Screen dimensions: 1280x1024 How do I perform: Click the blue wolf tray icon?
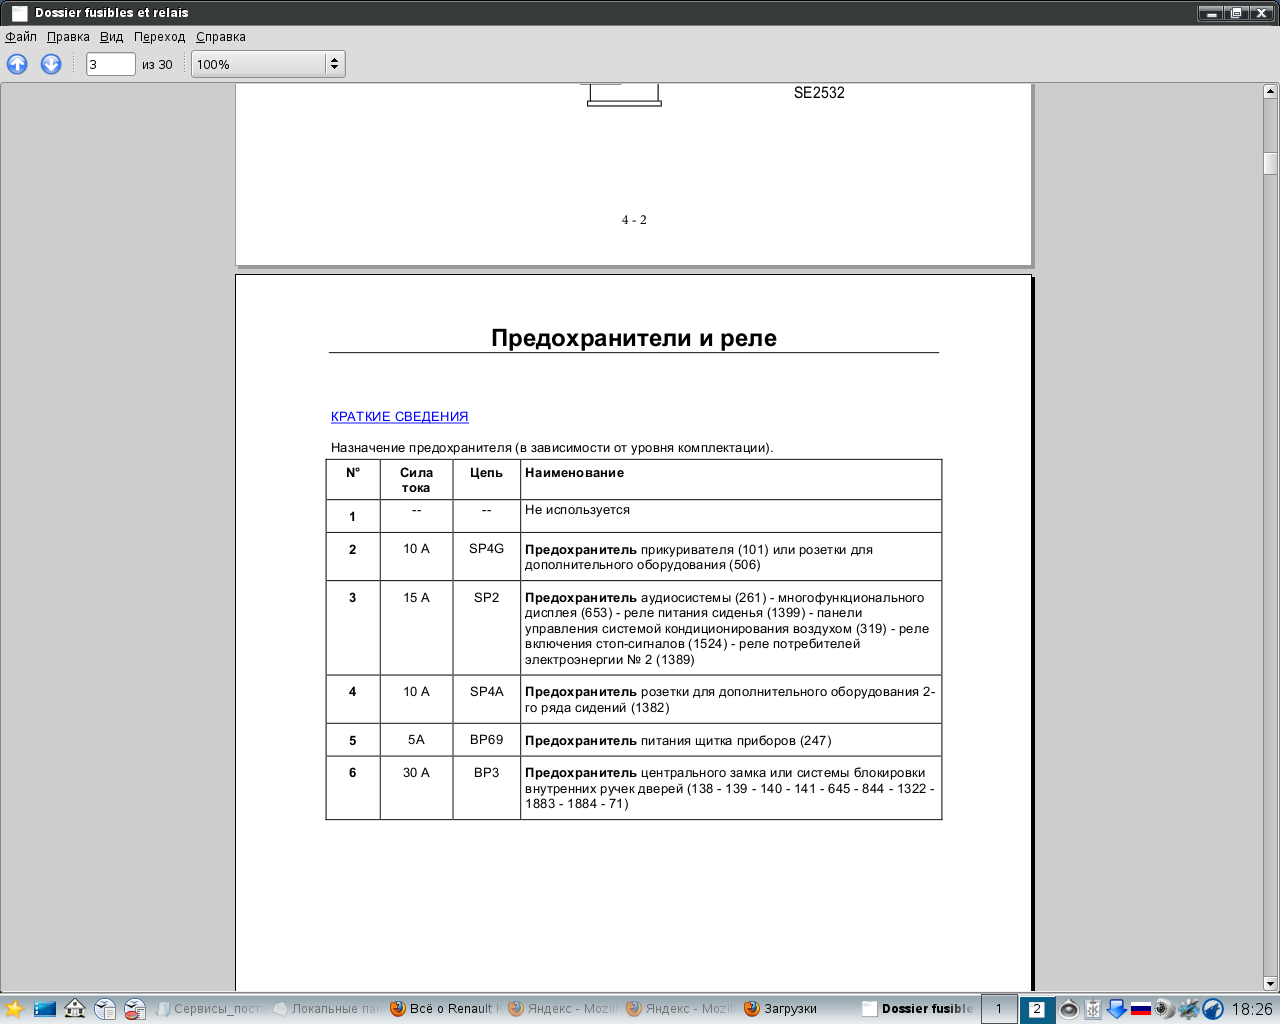1213,1008
